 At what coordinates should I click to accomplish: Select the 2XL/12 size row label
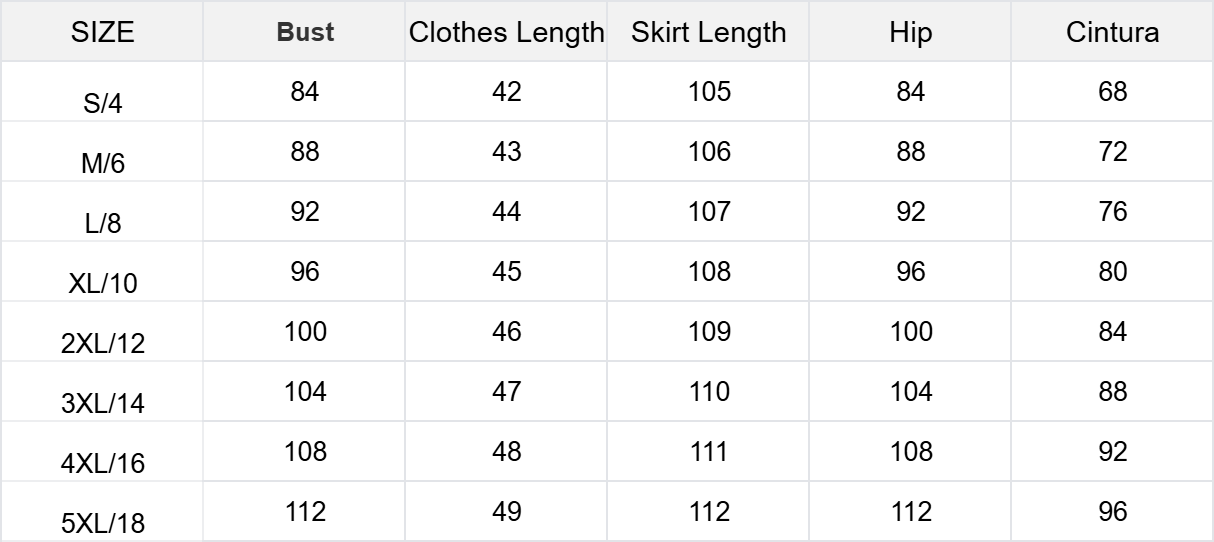[x=103, y=344]
